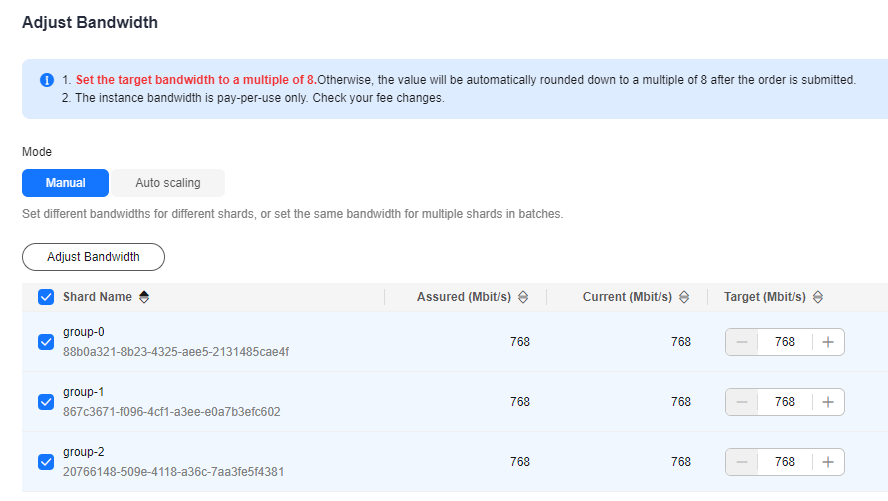Click the Shard Name column header

point(97,297)
